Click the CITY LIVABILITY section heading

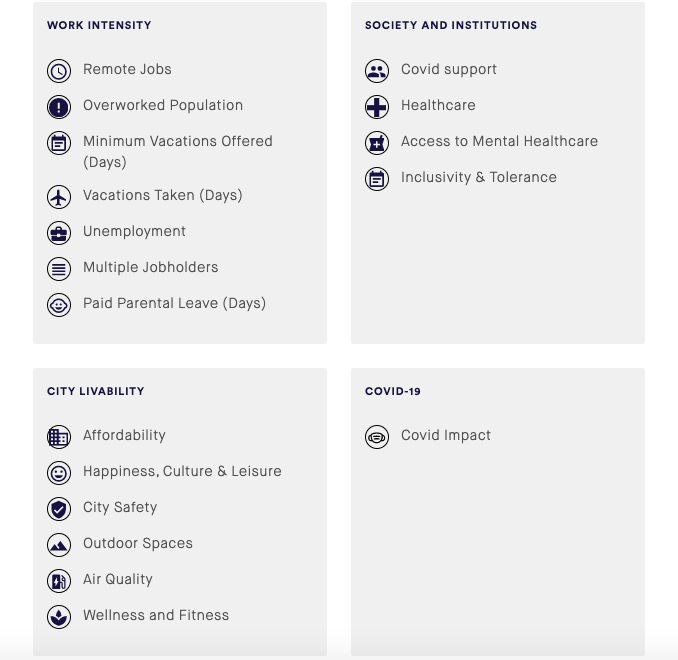[x=96, y=391]
